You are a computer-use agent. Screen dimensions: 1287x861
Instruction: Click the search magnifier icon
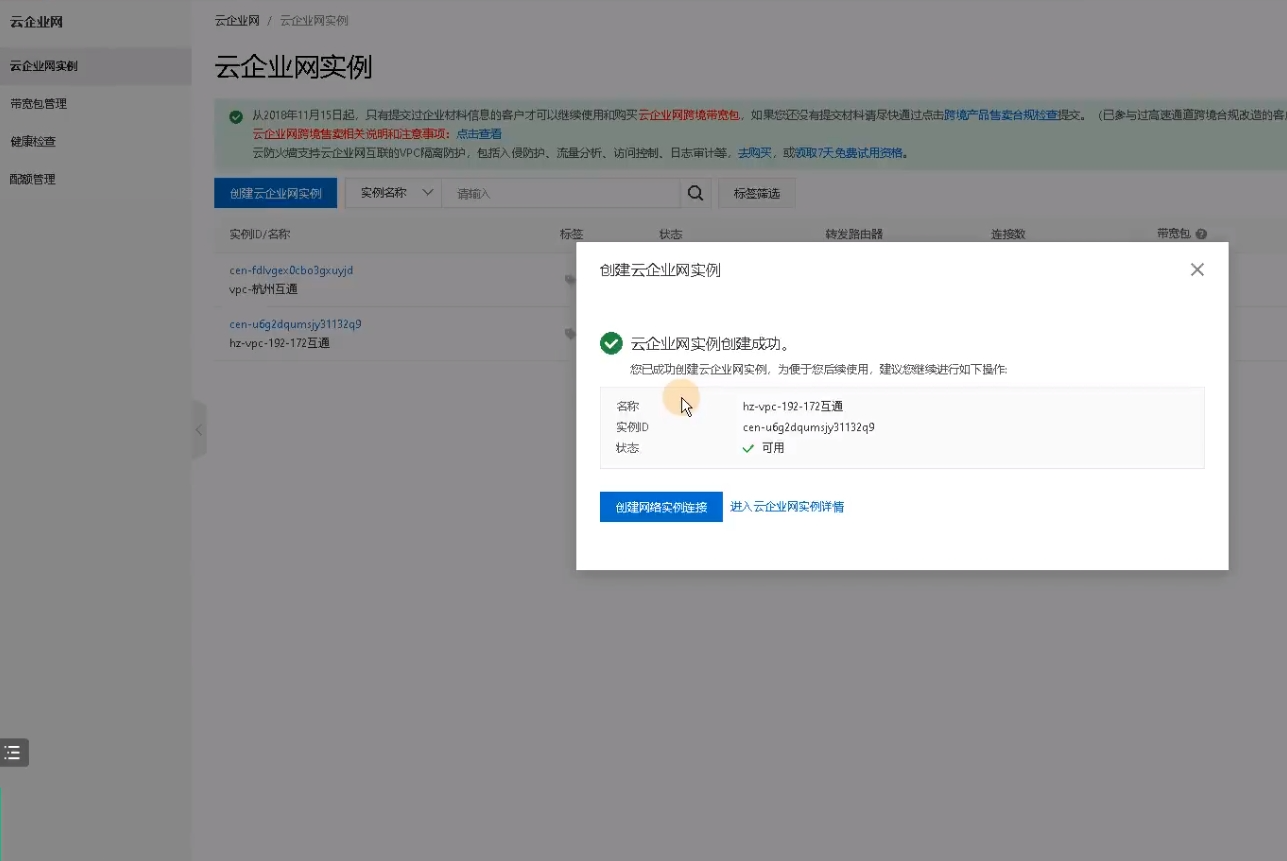coord(696,192)
